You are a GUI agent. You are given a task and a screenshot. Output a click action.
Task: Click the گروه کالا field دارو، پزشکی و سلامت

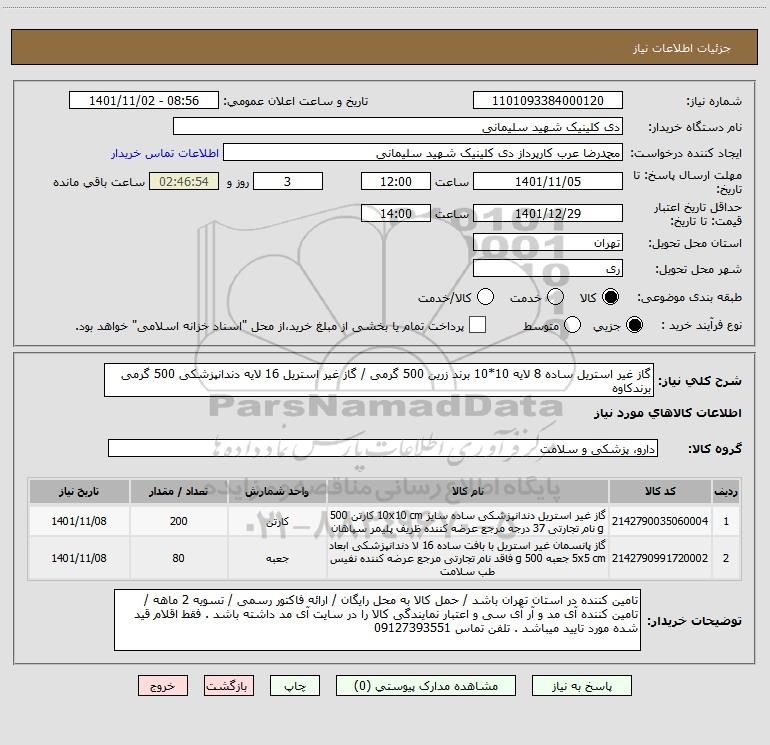tap(383, 448)
